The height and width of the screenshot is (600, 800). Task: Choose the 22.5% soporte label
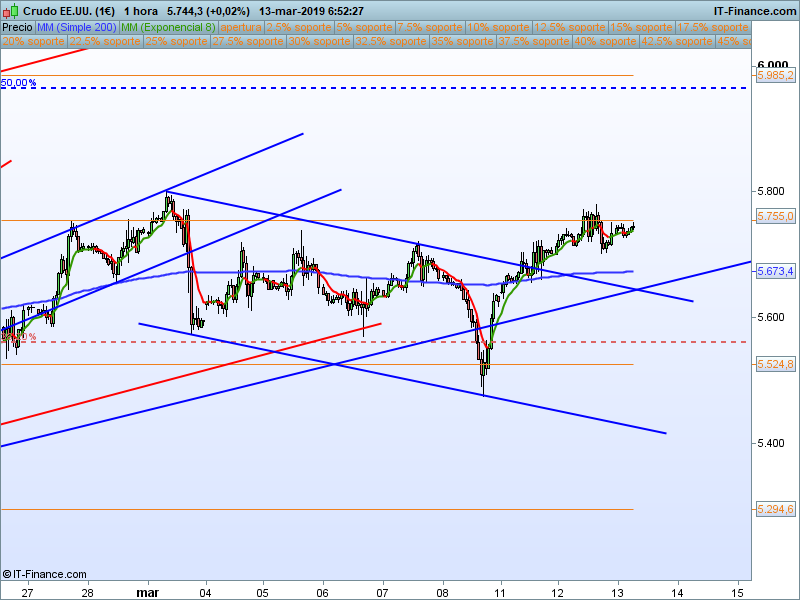point(105,41)
